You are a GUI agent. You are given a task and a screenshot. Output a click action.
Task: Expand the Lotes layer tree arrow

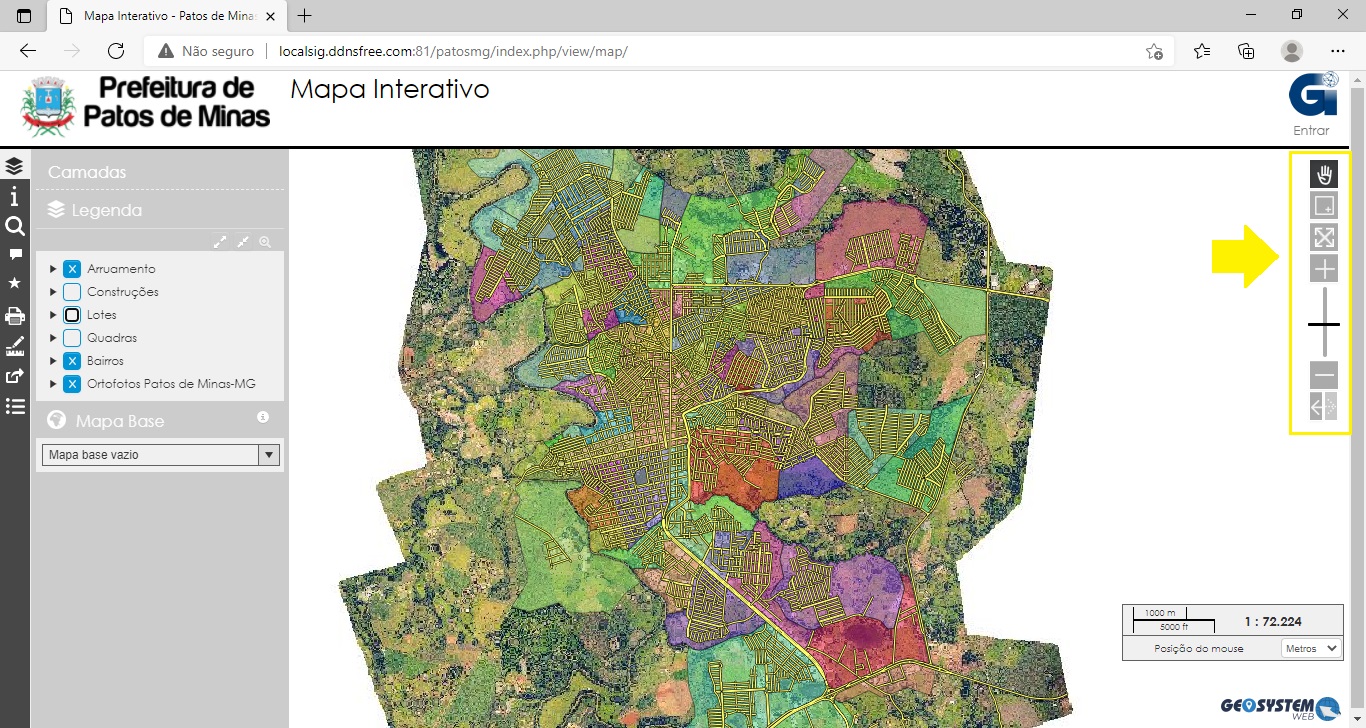tap(53, 315)
